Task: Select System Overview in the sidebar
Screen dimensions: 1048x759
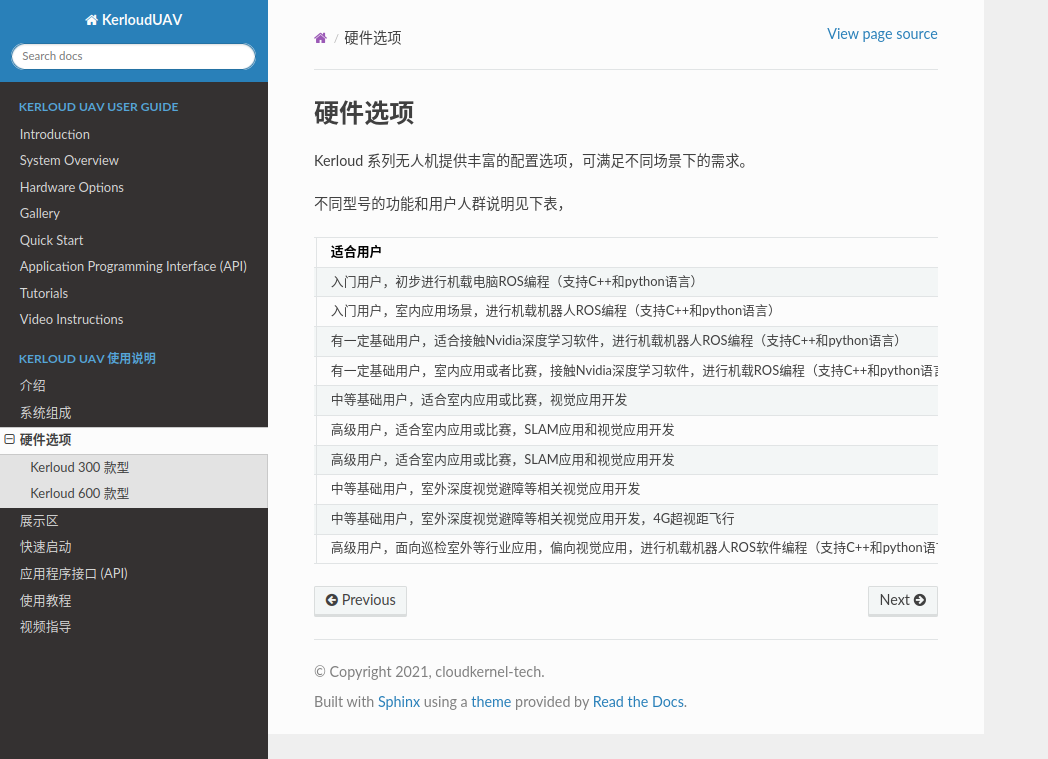Action: (69, 160)
